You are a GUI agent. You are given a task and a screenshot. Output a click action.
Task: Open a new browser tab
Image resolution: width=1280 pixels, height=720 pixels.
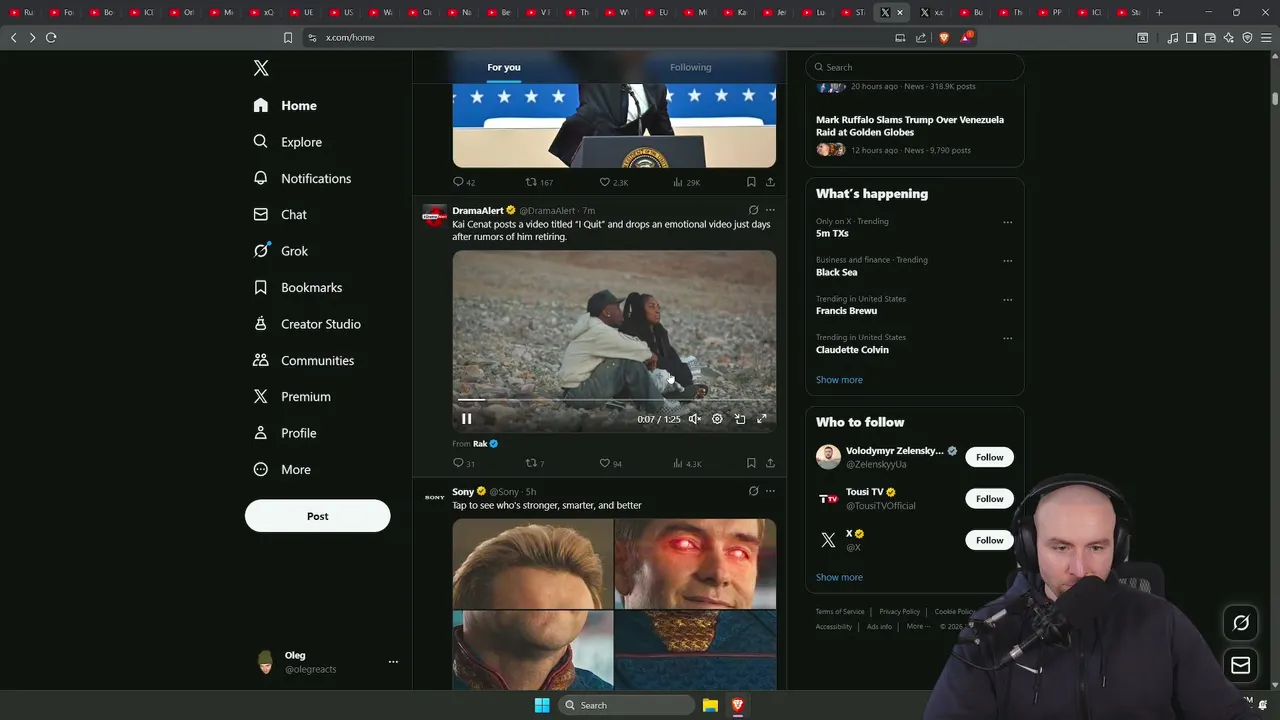pos(1159,12)
